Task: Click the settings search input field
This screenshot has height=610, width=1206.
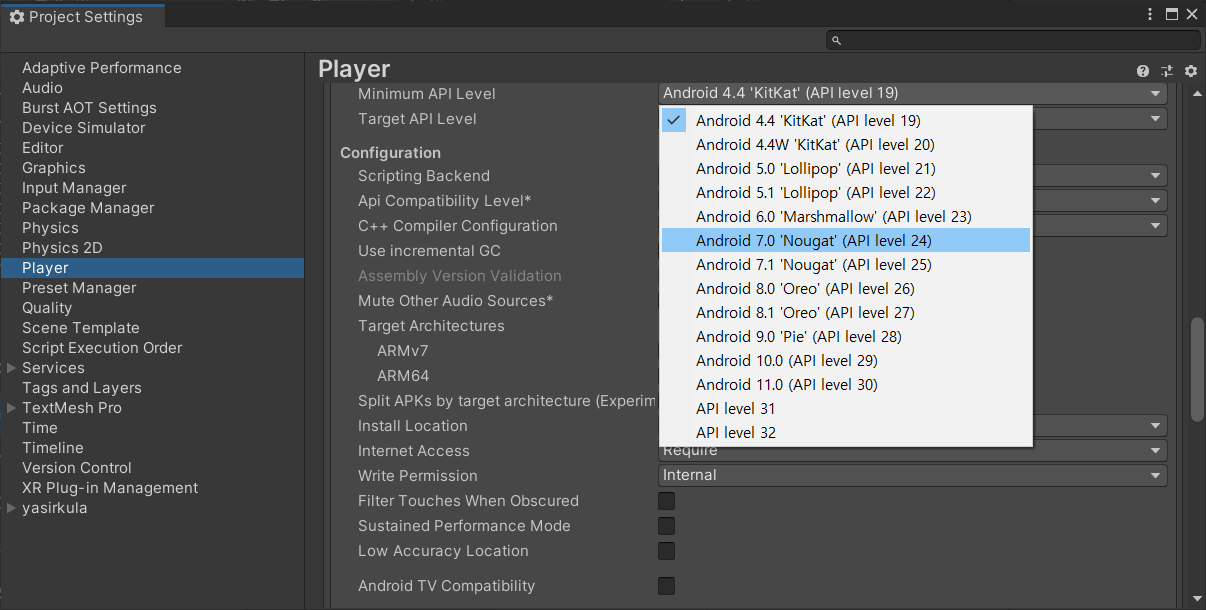Action: [1013, 40]
